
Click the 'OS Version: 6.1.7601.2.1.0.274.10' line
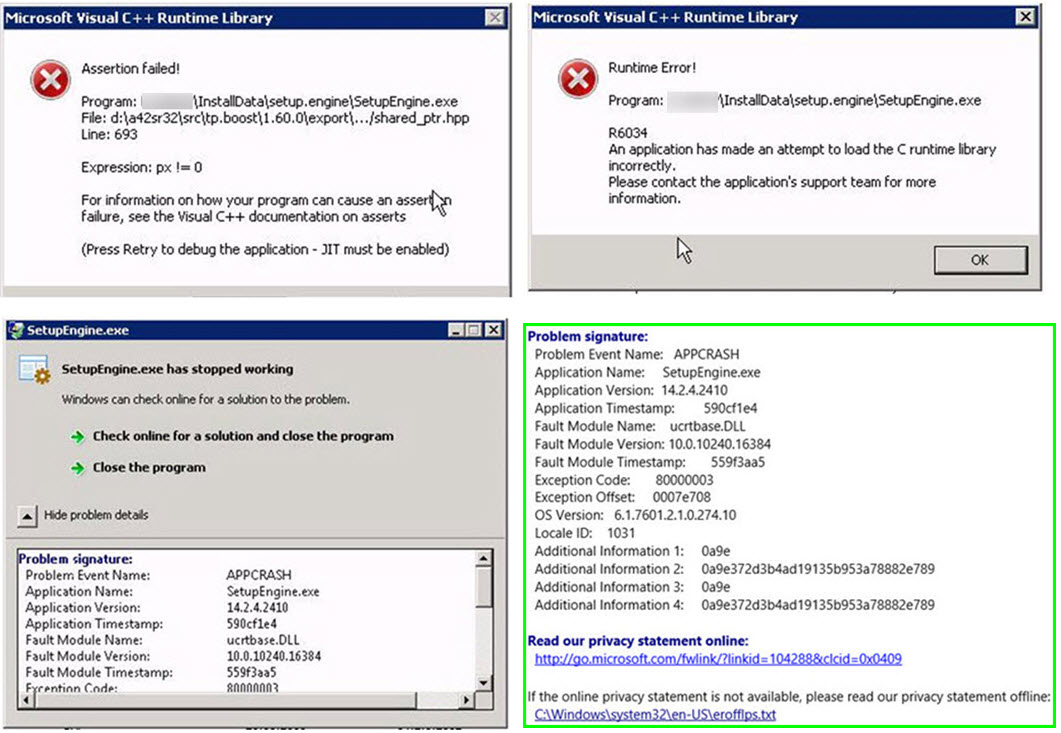(635, 515)
